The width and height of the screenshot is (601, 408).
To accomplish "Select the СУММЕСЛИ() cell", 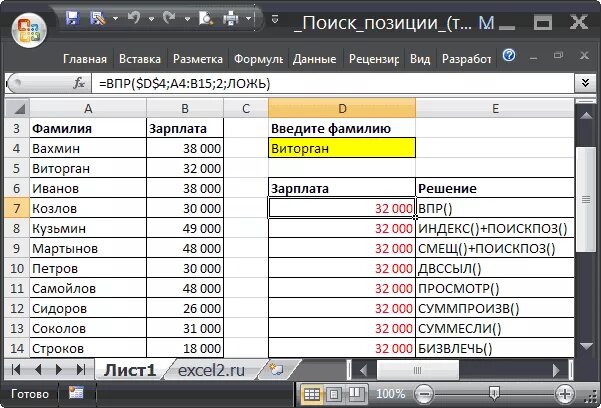I will 495,328.
